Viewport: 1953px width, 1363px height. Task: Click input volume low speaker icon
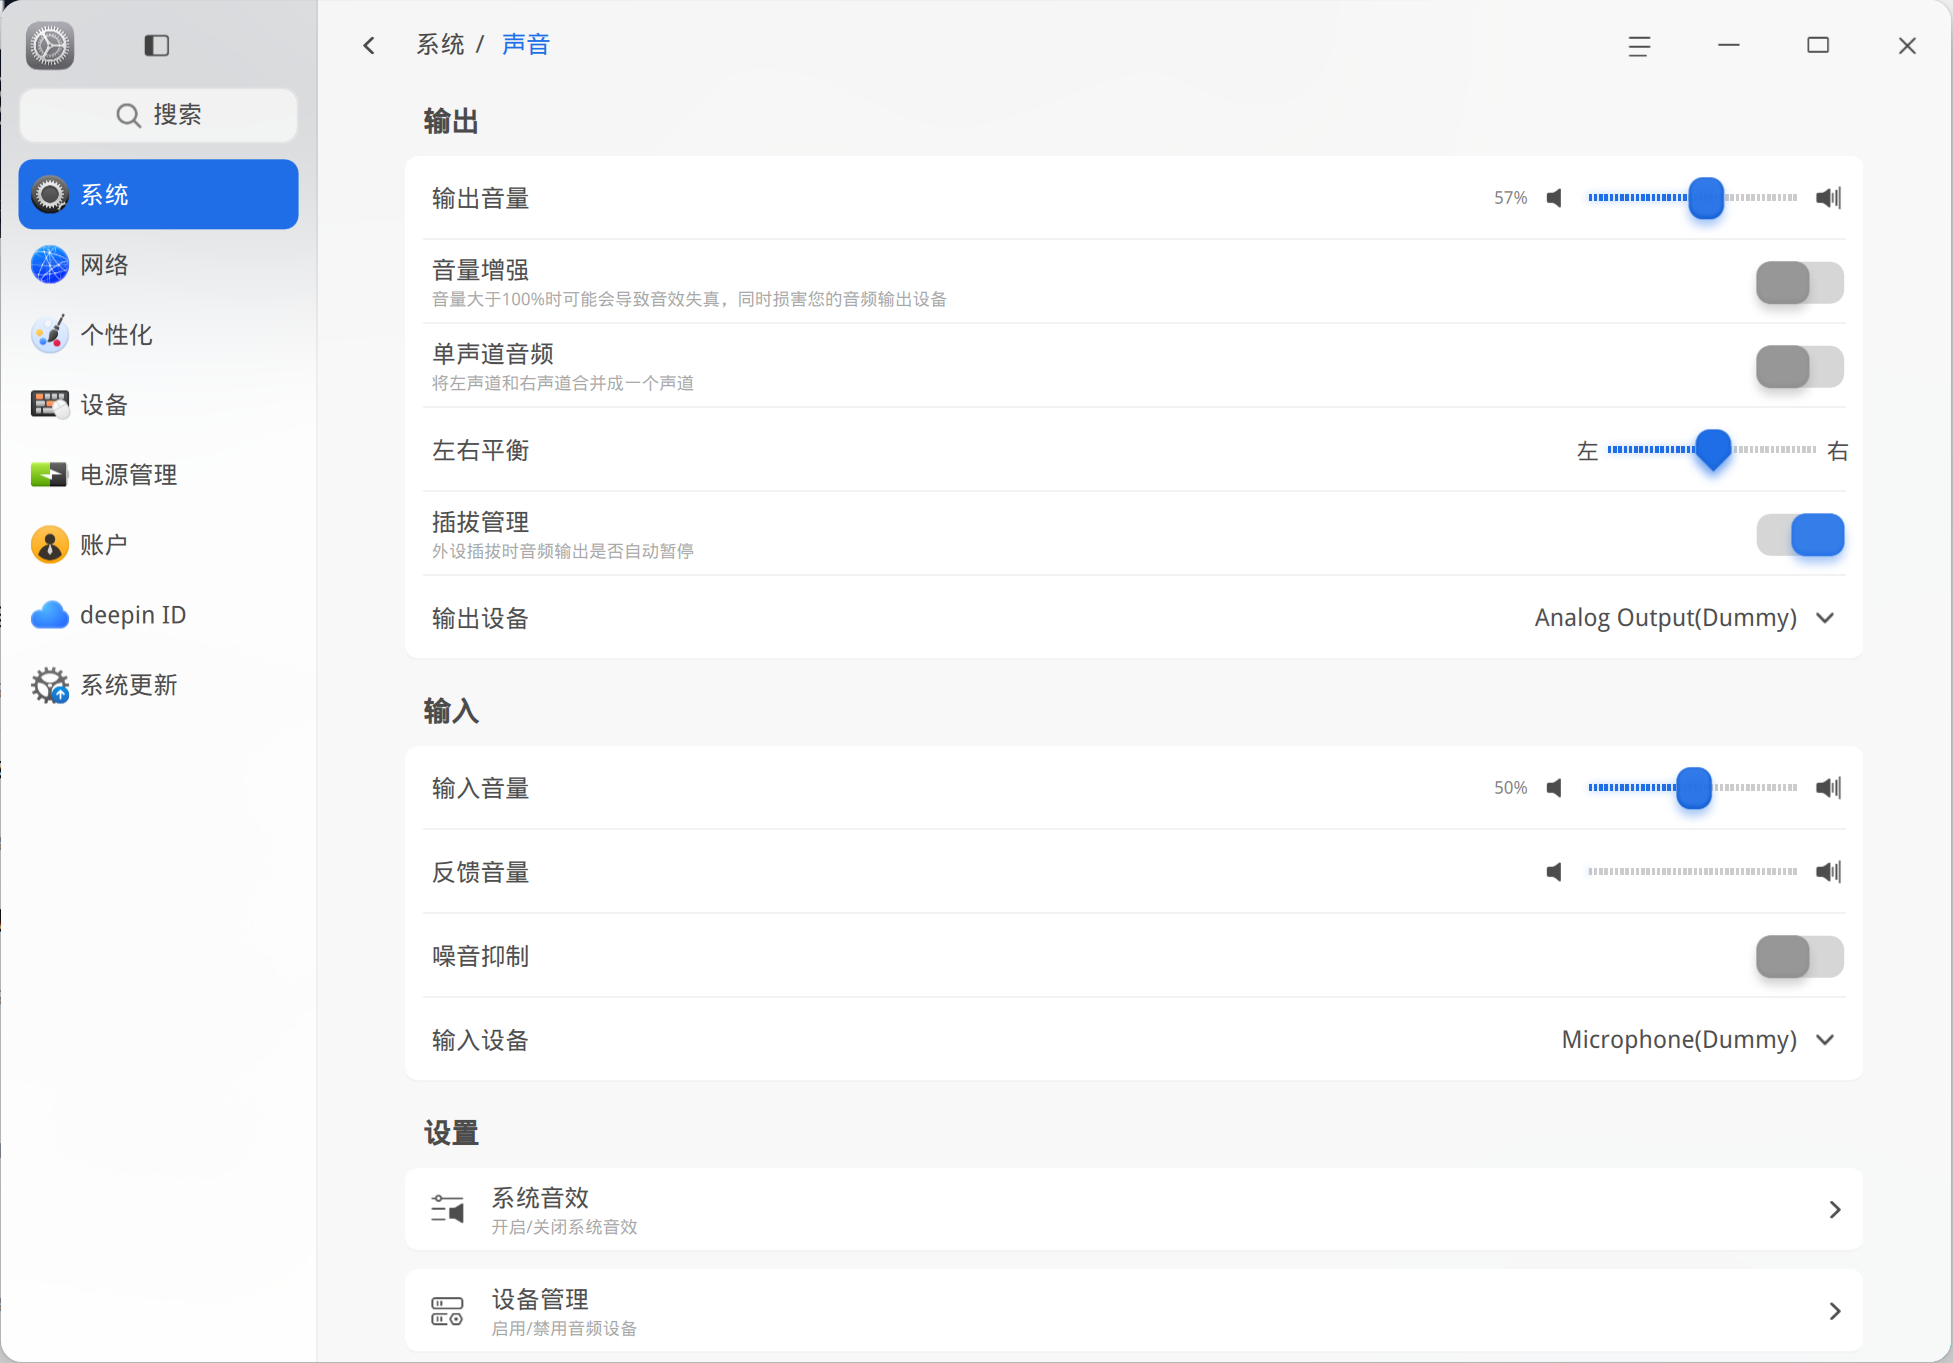(x=1554, y=788)
